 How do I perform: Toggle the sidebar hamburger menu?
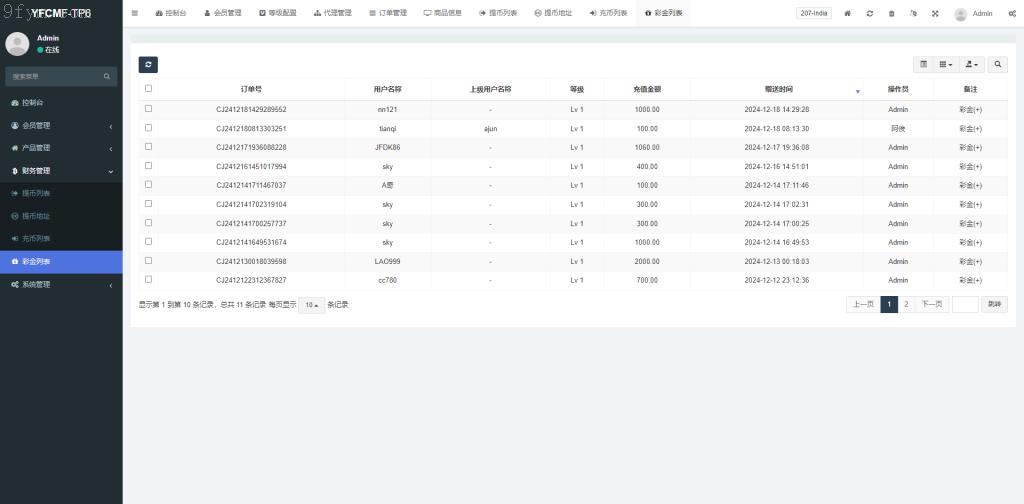pos(135,13)
